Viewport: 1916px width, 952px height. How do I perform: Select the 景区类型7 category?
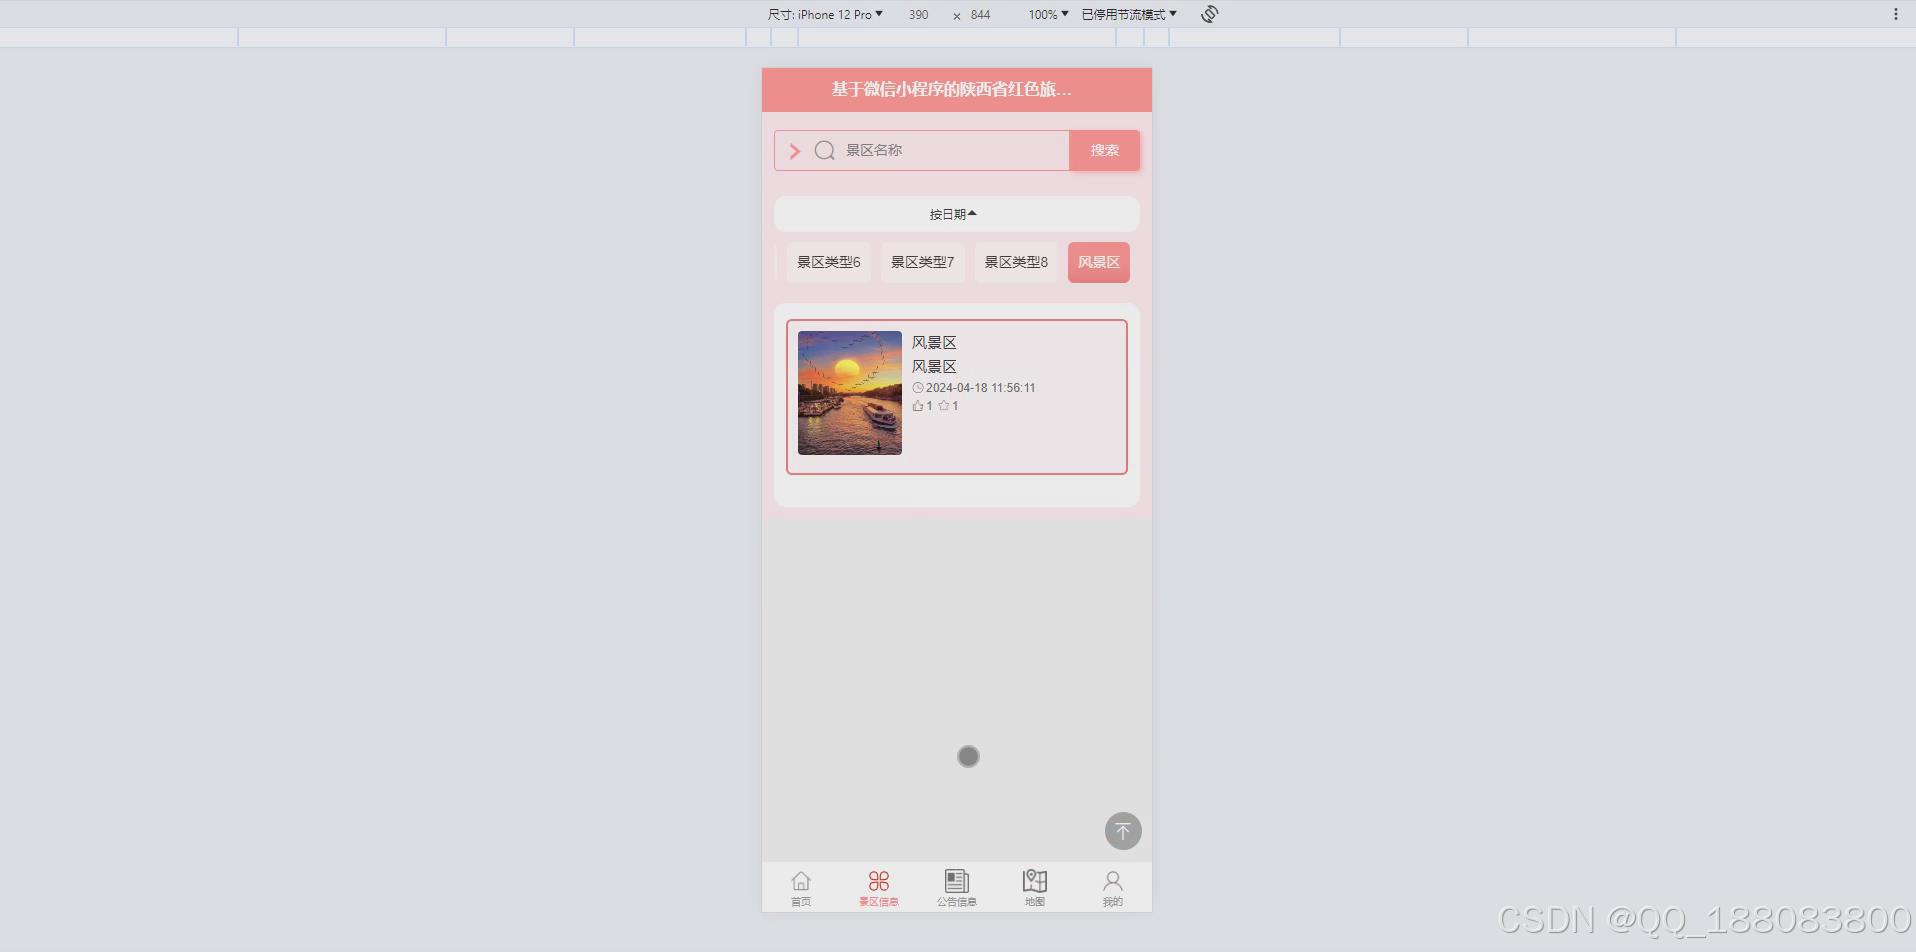922,262
